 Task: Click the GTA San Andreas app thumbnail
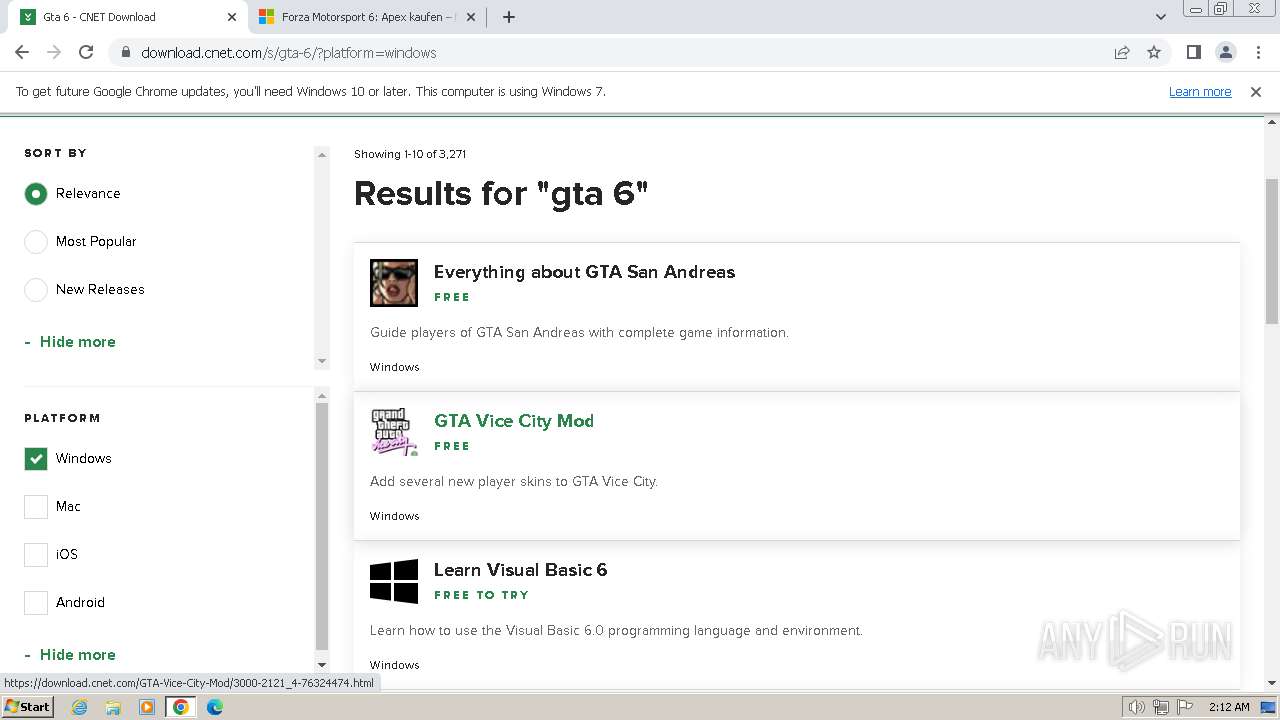click(x=394, y=282)
